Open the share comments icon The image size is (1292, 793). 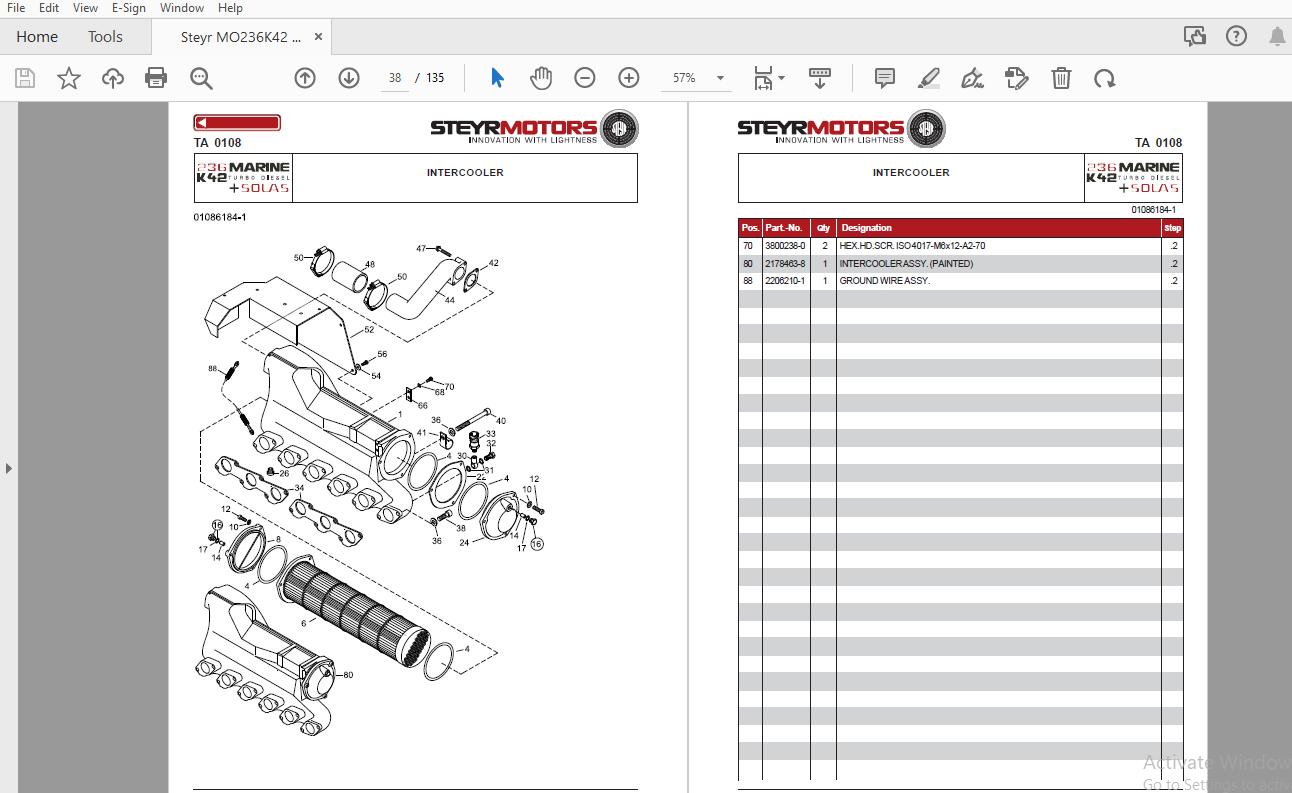click(1195, 37)
